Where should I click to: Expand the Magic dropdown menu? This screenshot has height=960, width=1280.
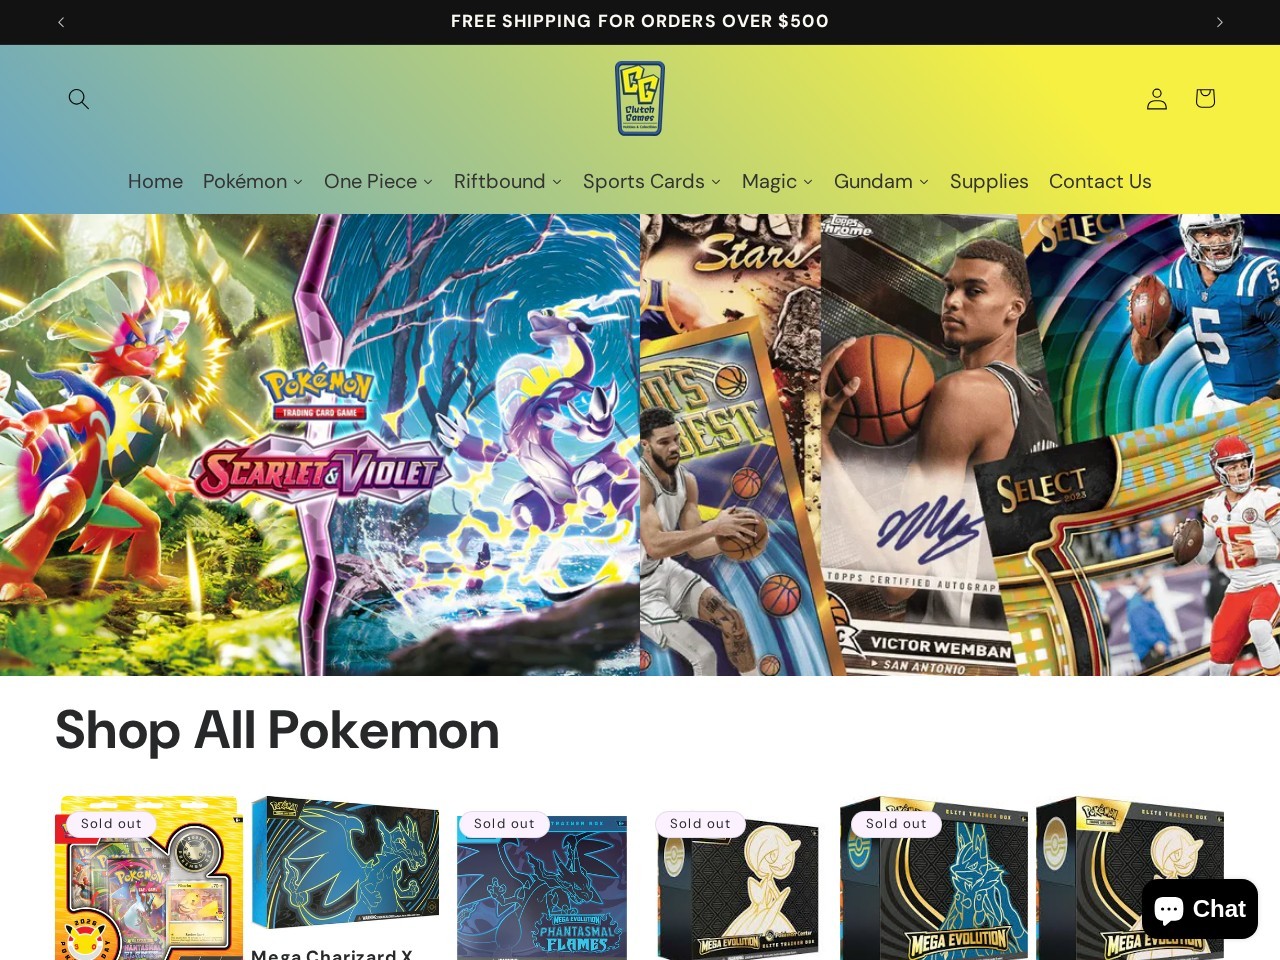pos(778,181)
